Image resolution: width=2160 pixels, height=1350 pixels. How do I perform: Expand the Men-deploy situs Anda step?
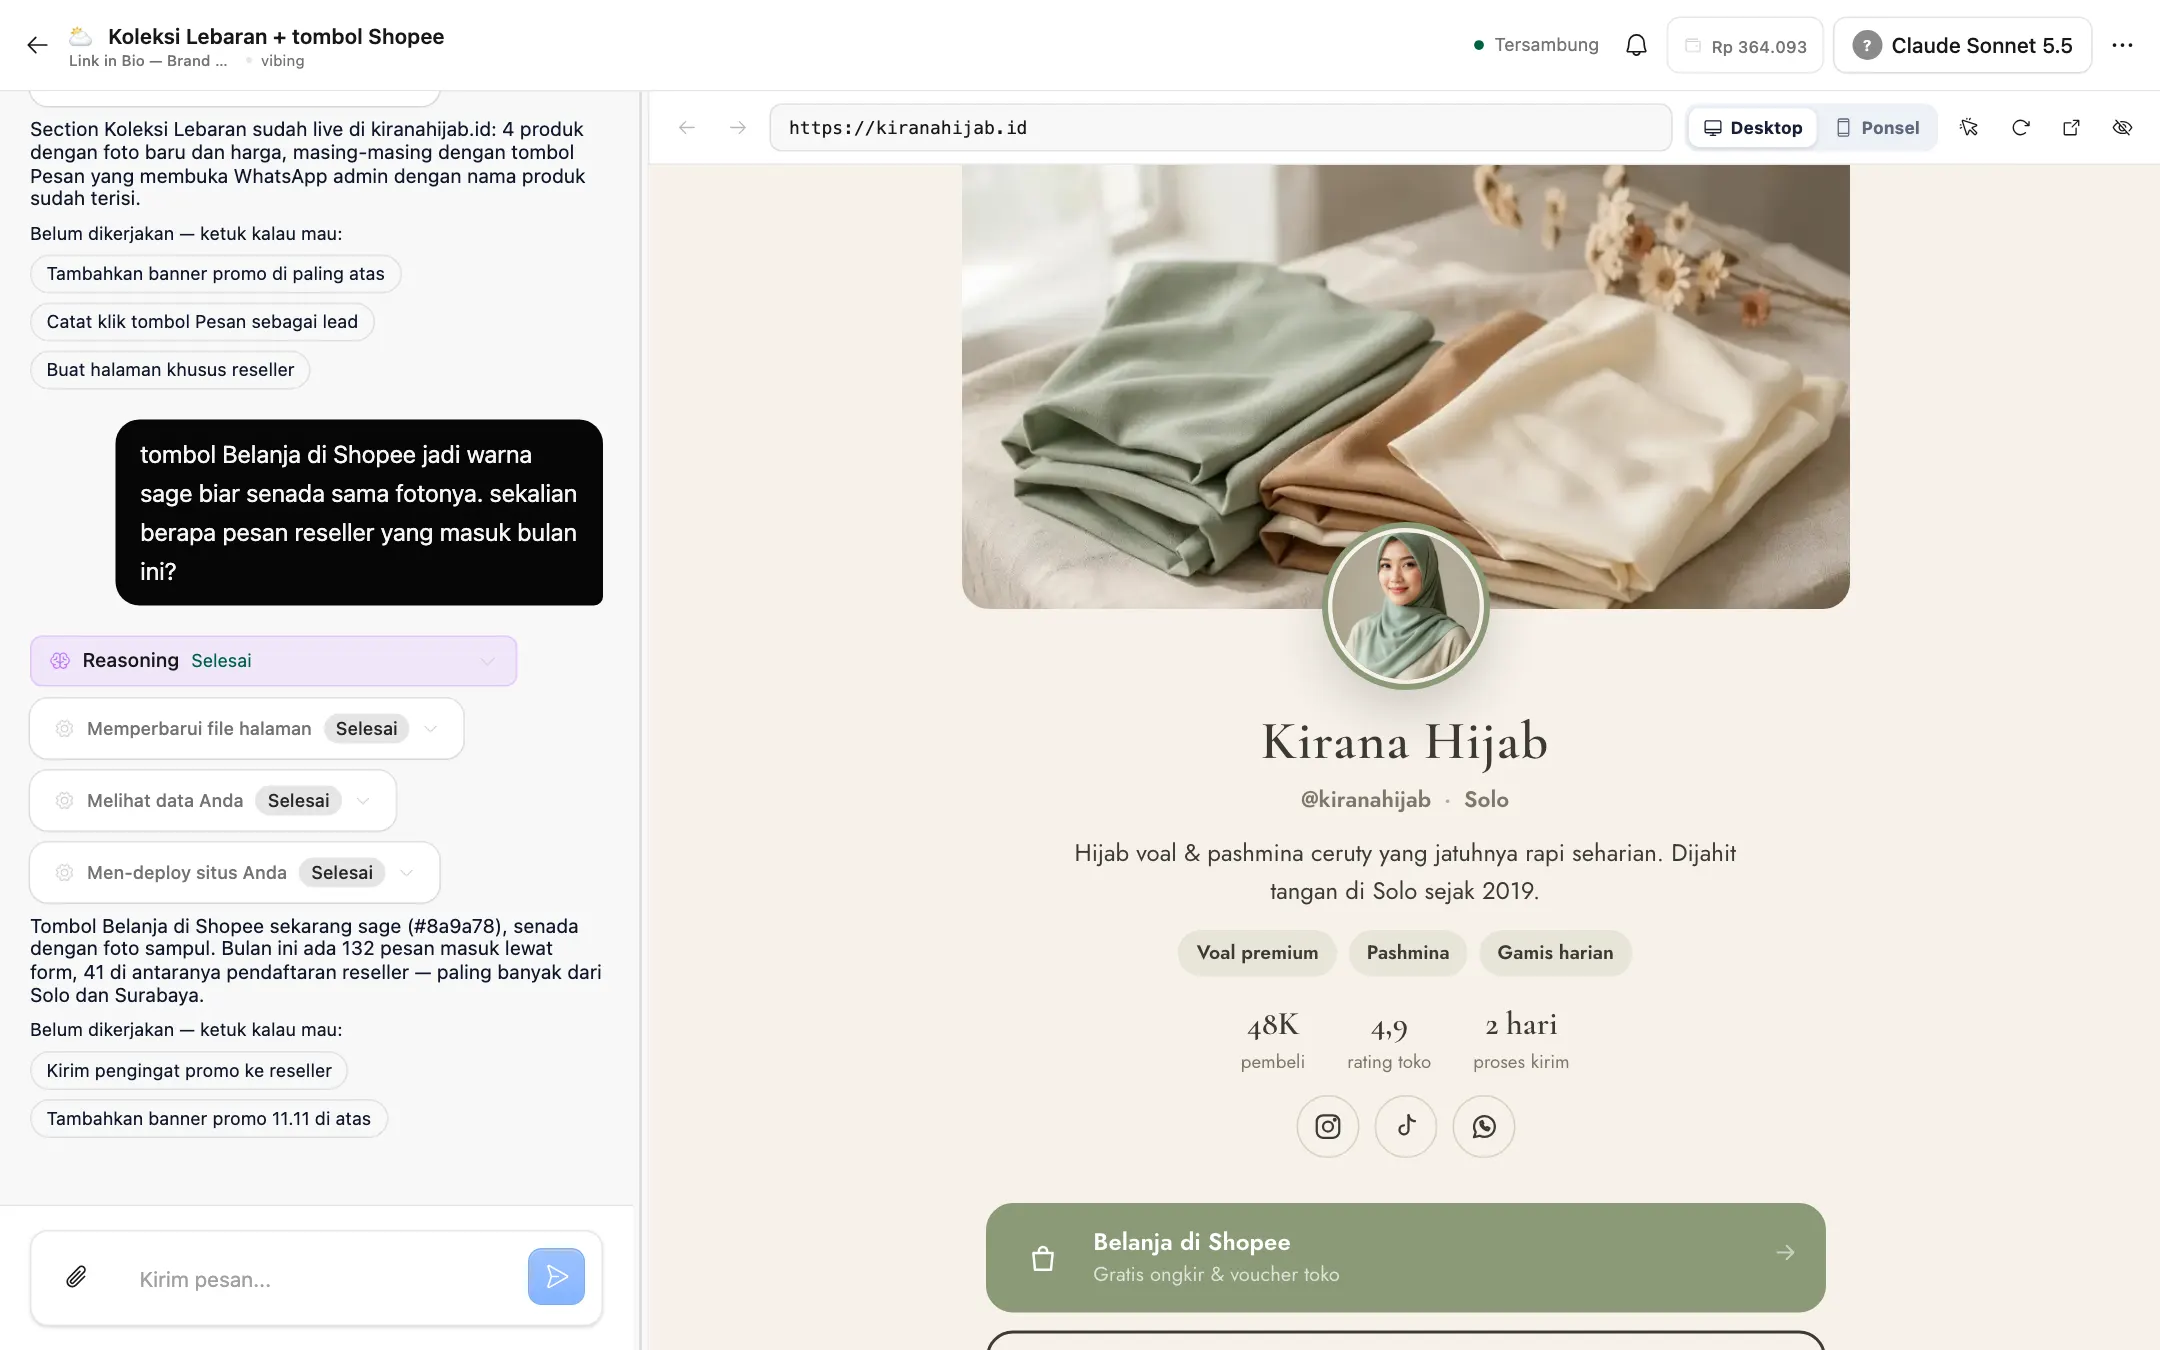[x=235, y=873]
